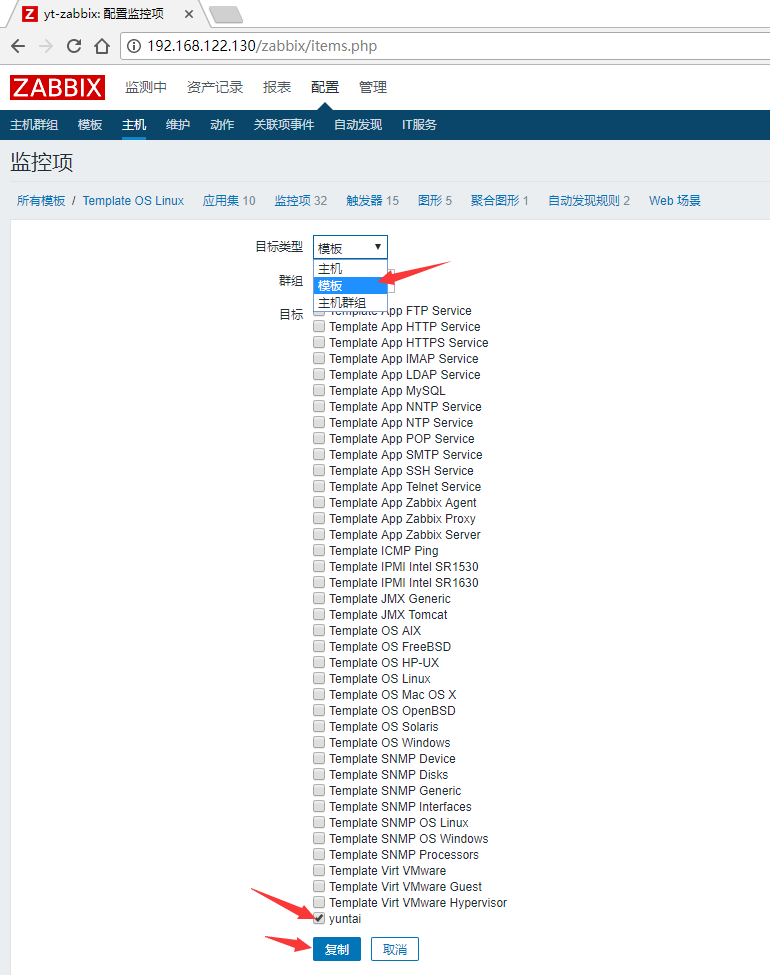Go to 主机群组 submenu
The width and height of the screenshot is (770, 975).
[34, 125]
